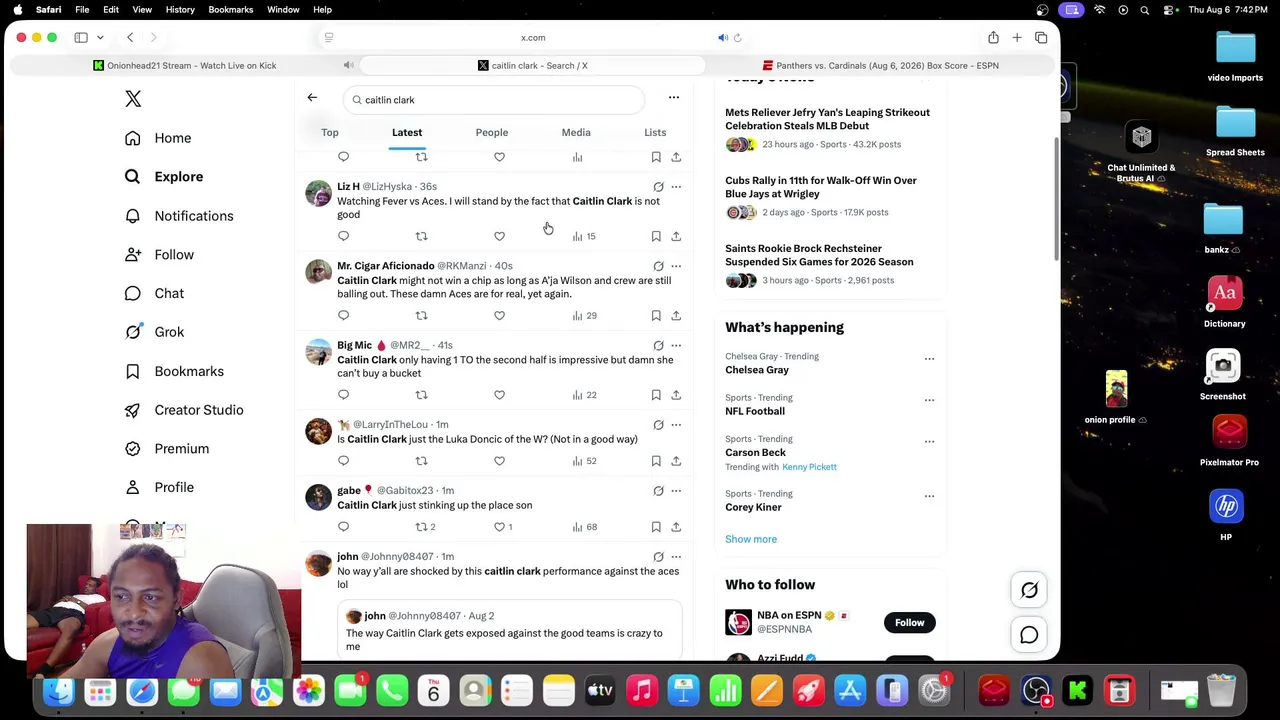Toggle Safari sidebar button
The image size is (1280, 720).
click(81, 38)
